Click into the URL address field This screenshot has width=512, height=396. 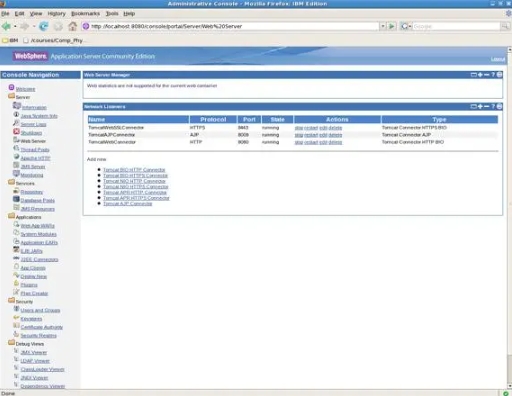pos(234,26)
